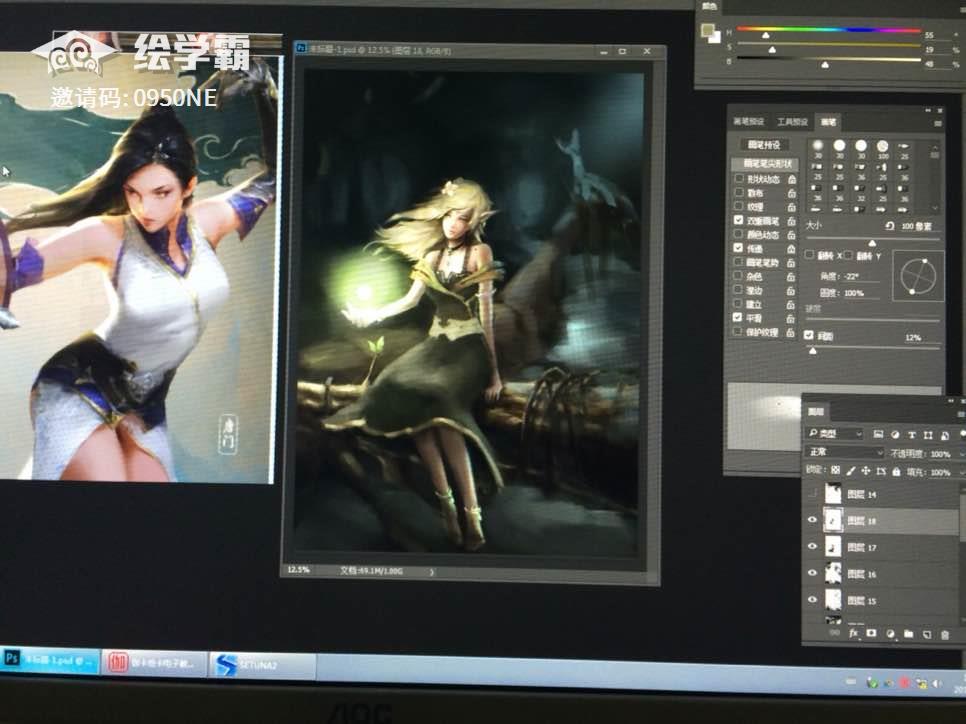Click the link layers icon

(x=834, y=632)
